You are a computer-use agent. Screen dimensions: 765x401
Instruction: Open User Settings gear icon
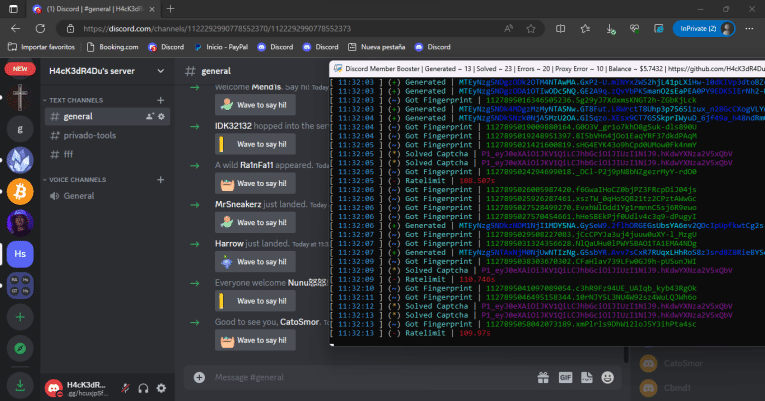[163, 387]
